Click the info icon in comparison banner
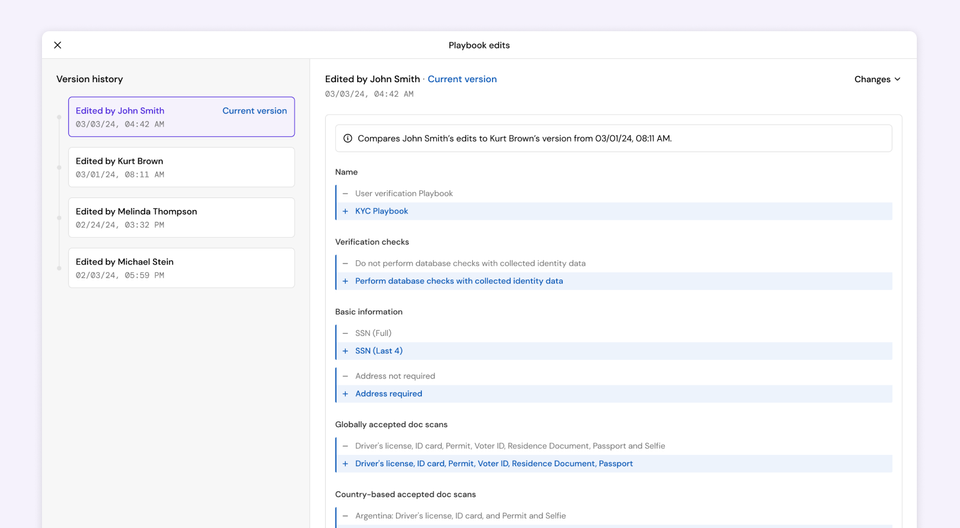Image resolution: width=960 pixels, height=528 pixels. coord(348,138)
